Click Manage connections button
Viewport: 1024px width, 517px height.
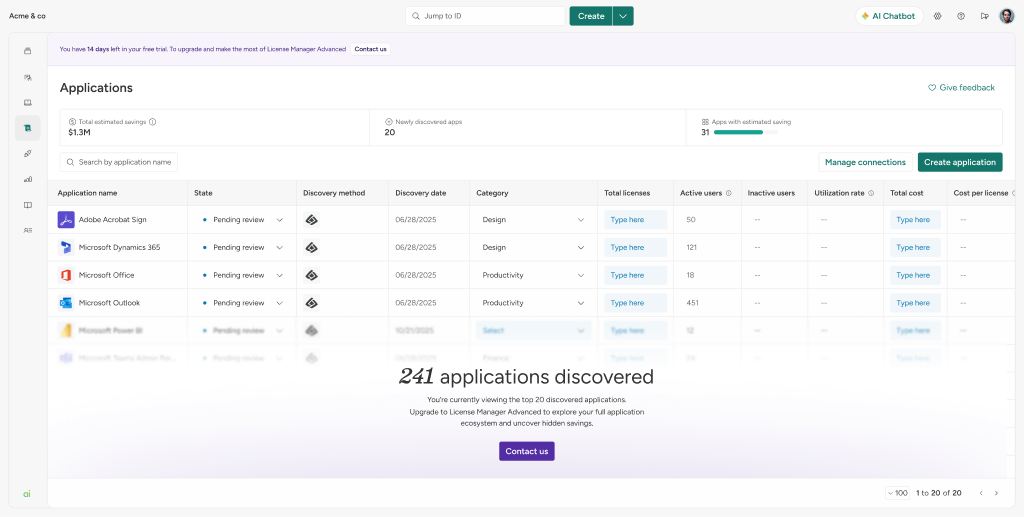pos(865,162)
